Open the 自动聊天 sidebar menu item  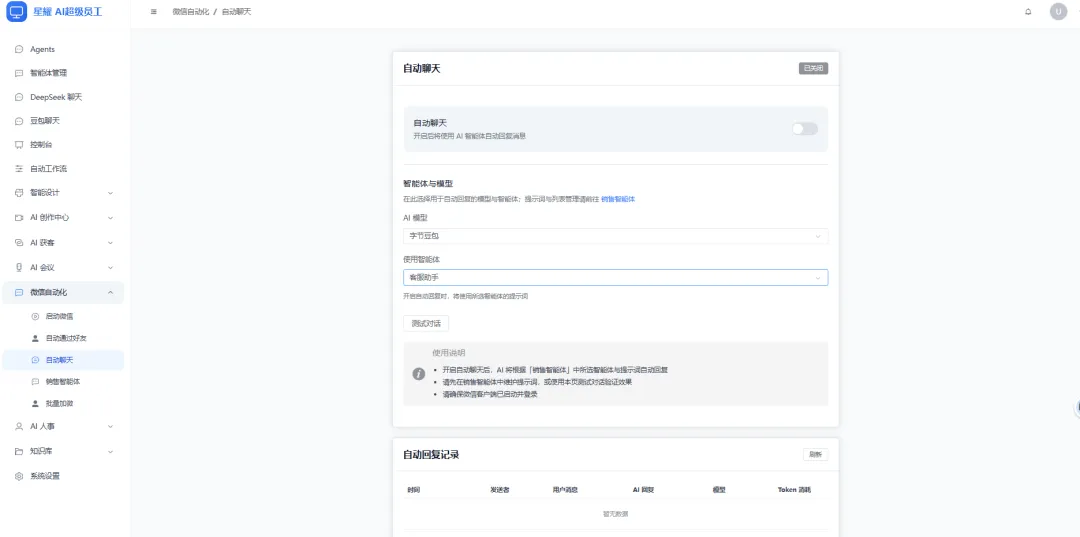pos(63,360)
